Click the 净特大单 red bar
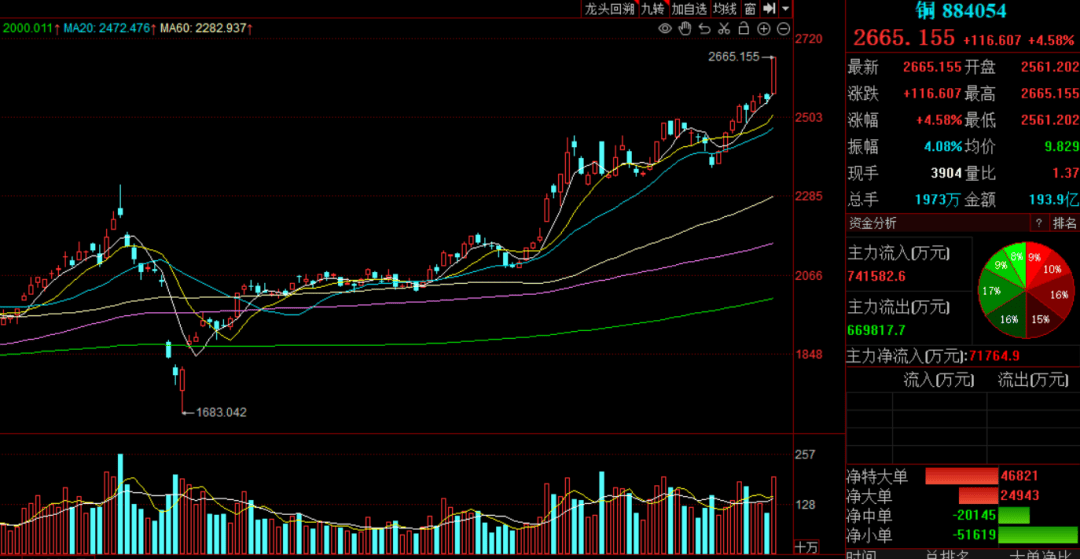The image size is (1080, 559). click(961, 476)
